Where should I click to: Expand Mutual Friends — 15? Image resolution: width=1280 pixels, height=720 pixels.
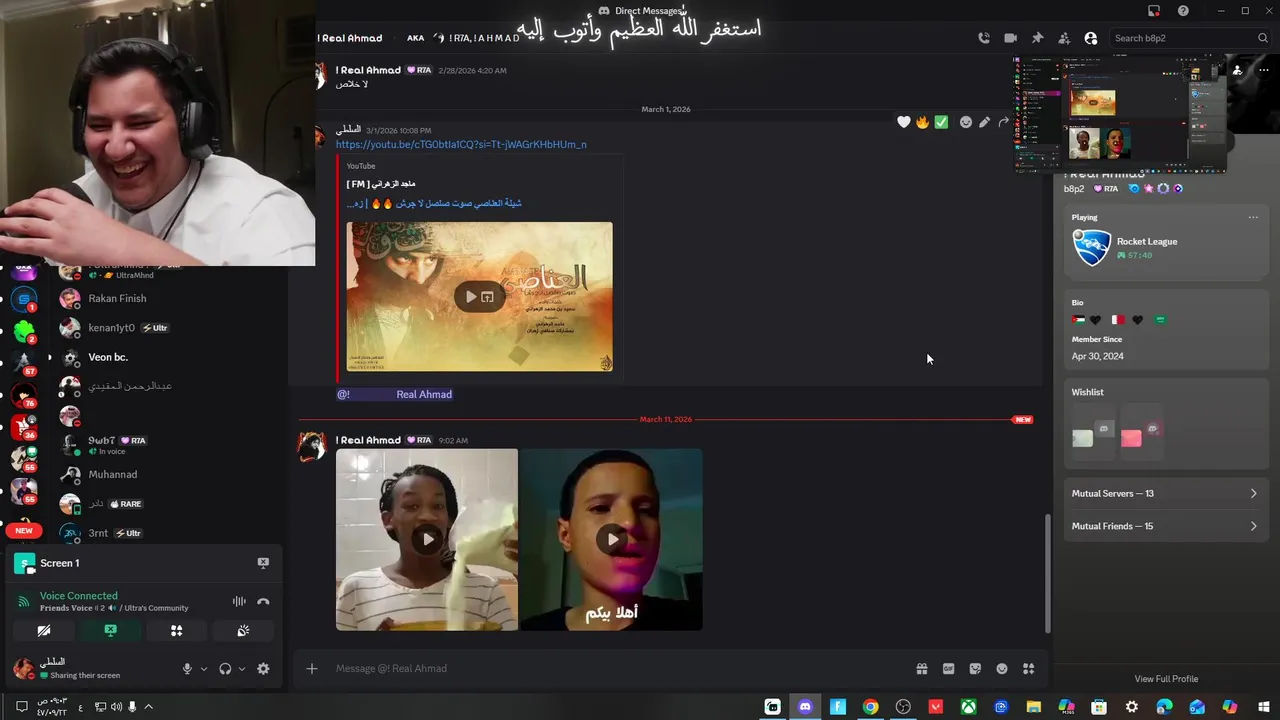tap(1165, 526)
